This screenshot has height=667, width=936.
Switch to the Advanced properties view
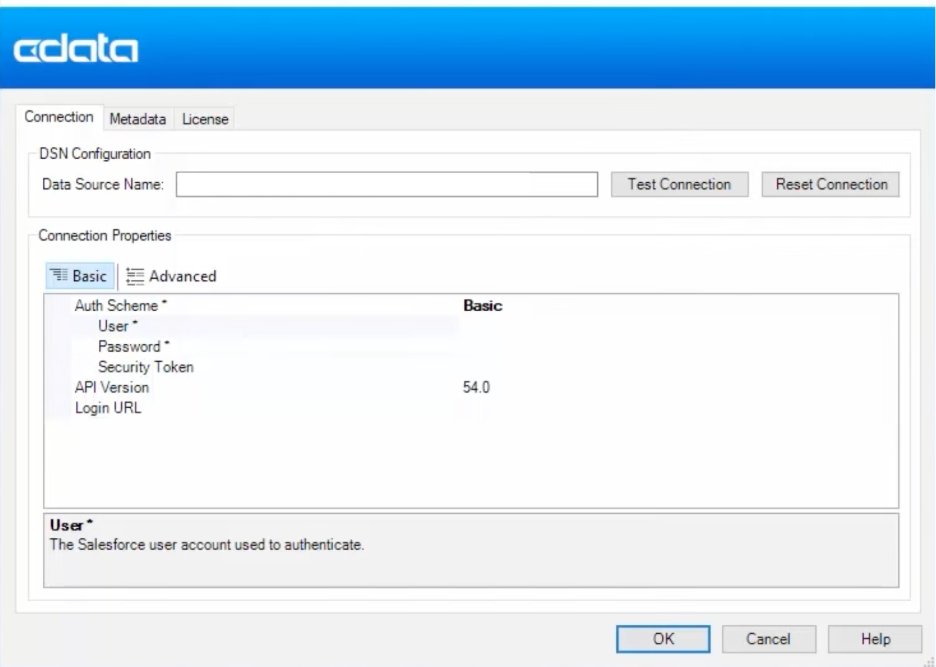coord(171,276)
